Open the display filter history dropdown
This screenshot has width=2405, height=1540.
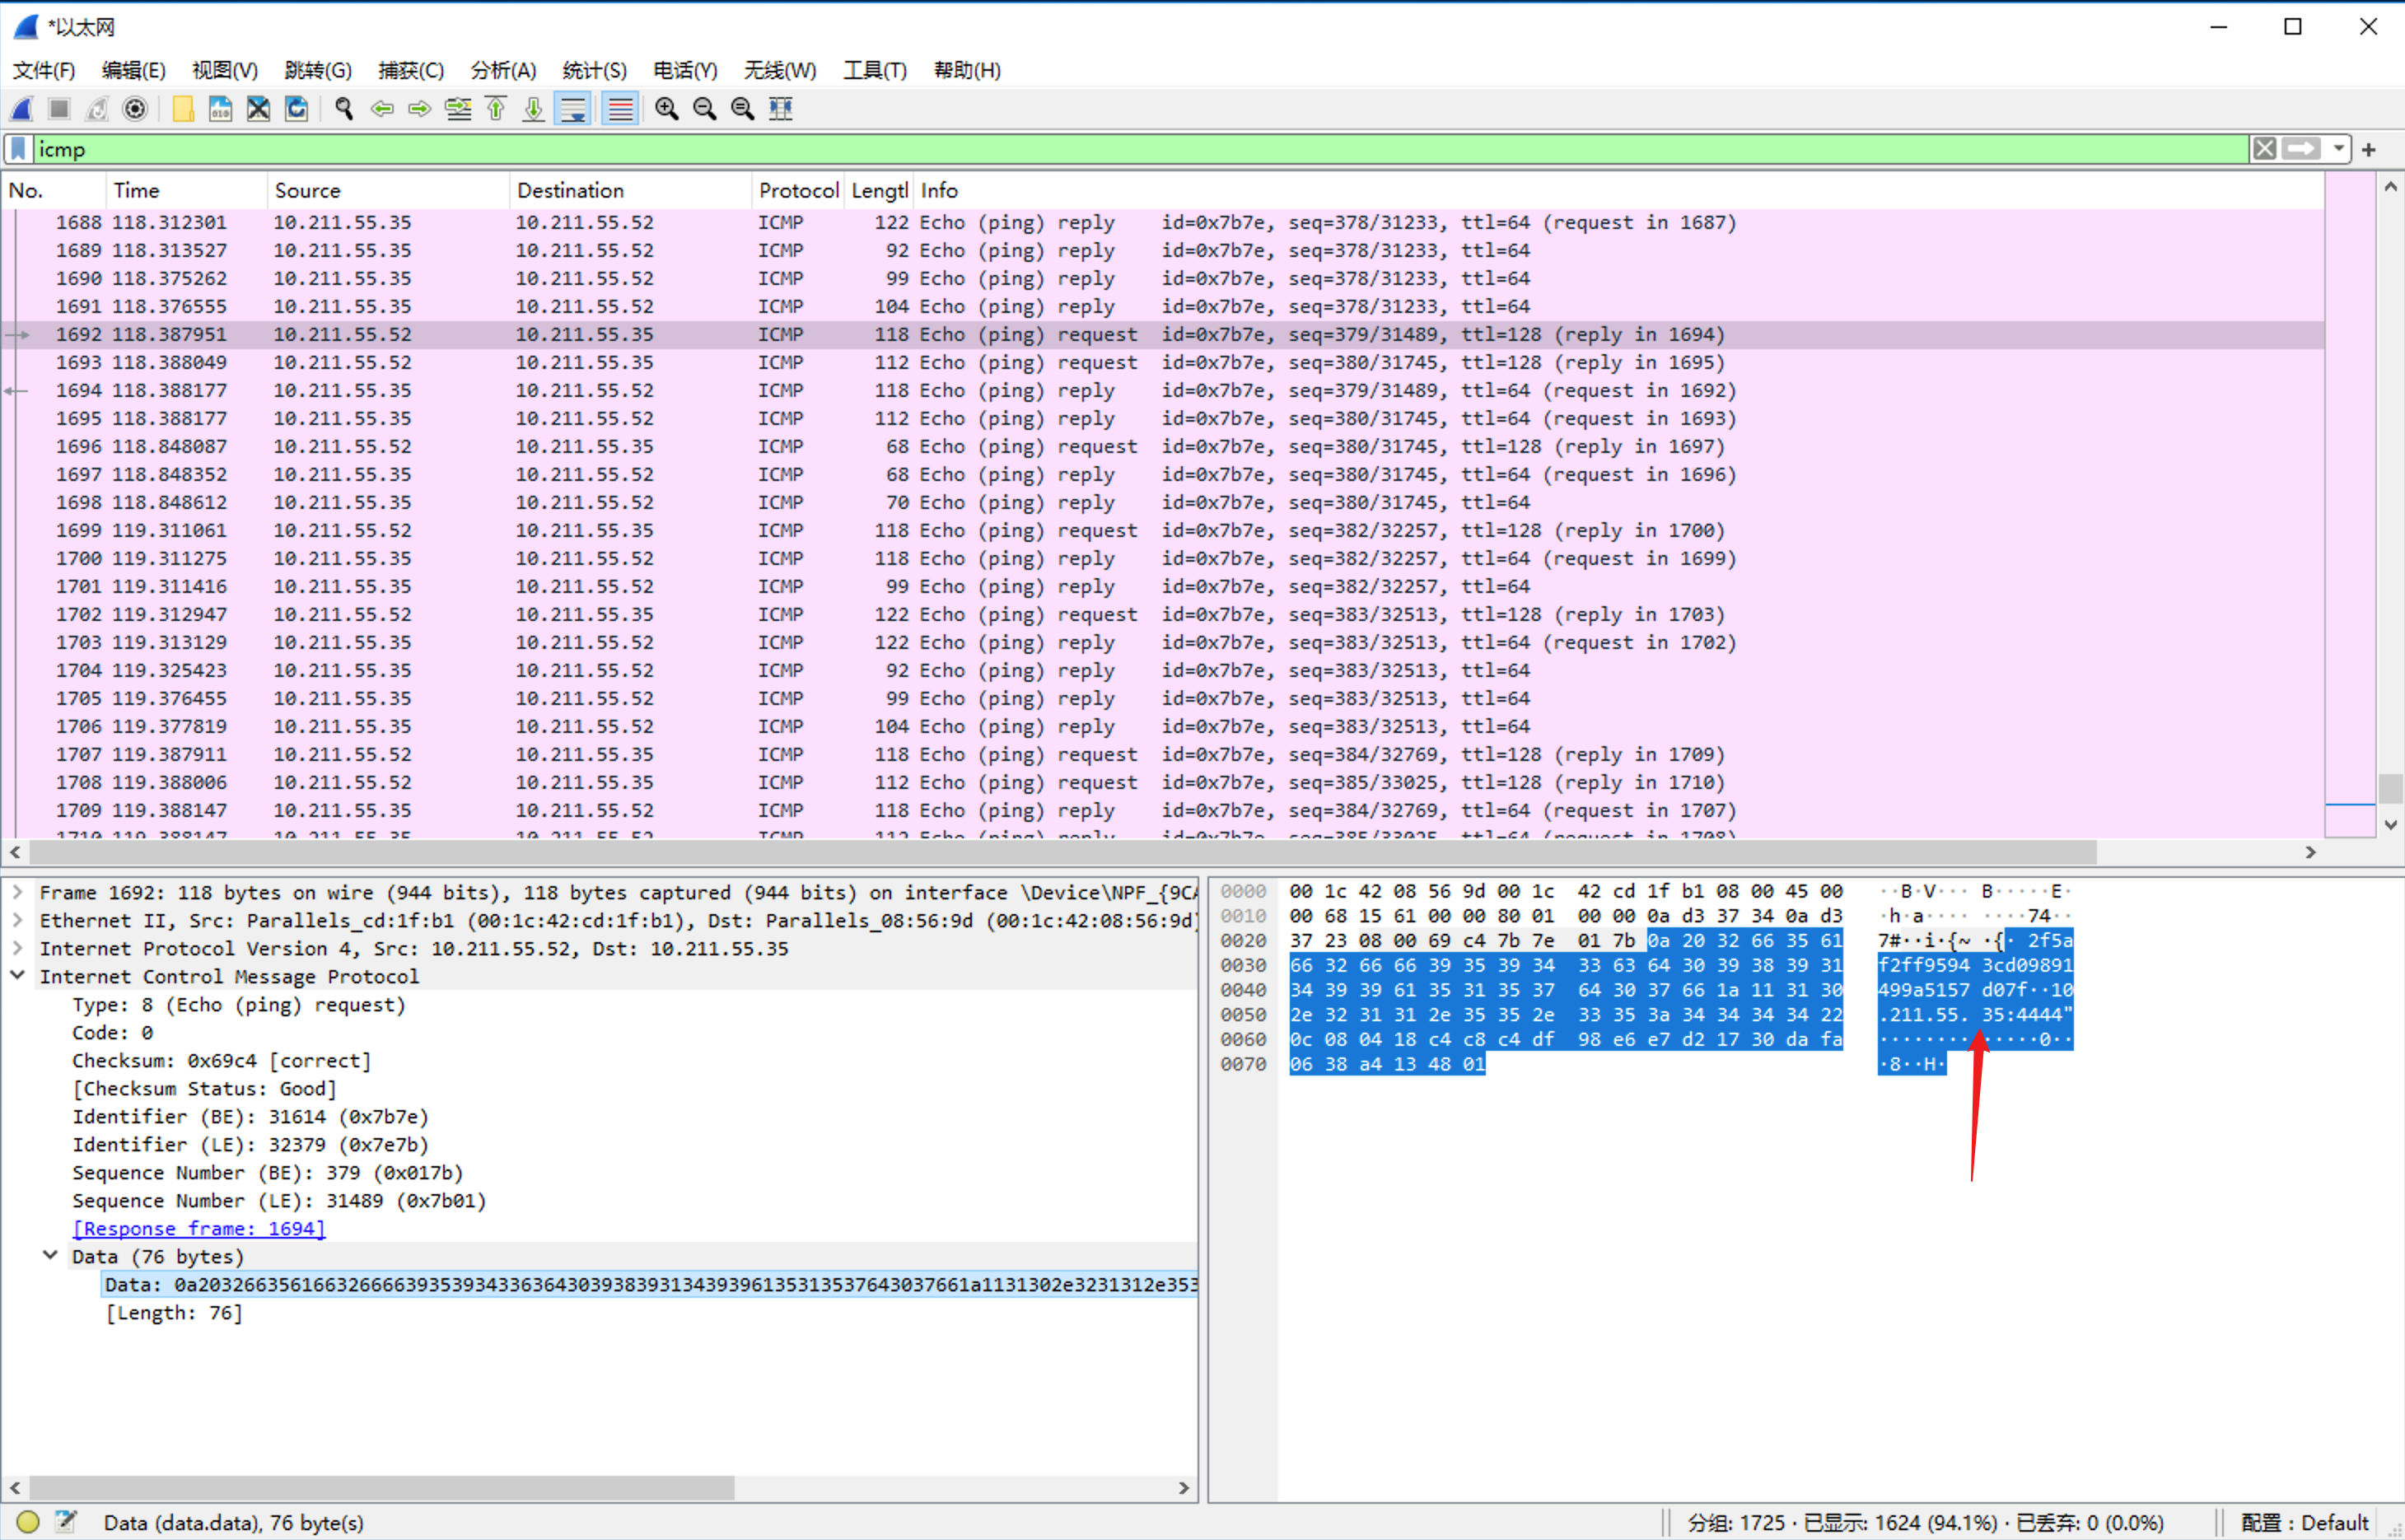click(2338, 149)
